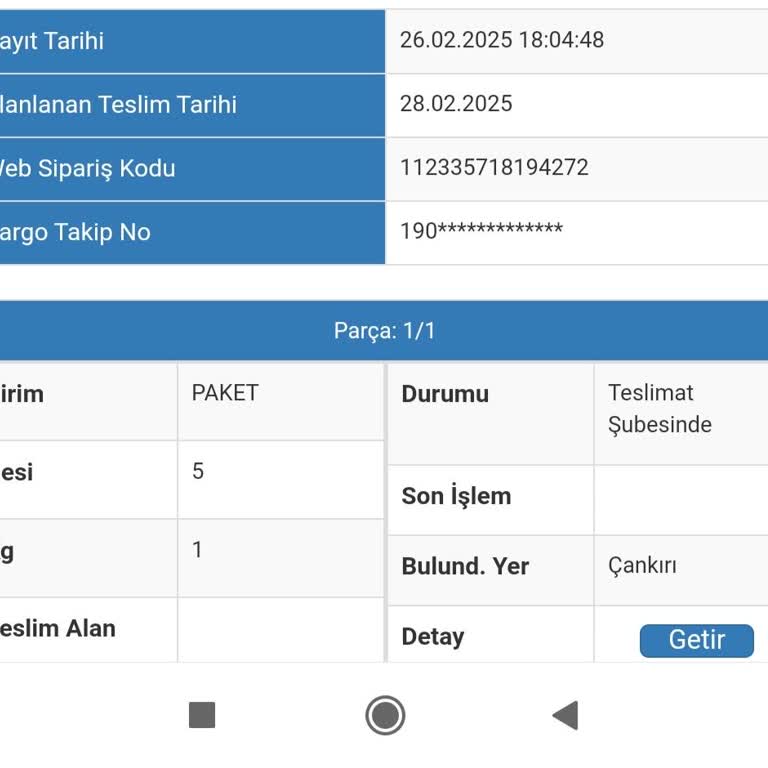Click the Kargo Takip No label
This screenshot has width=768, height=768.
(74, 232)
